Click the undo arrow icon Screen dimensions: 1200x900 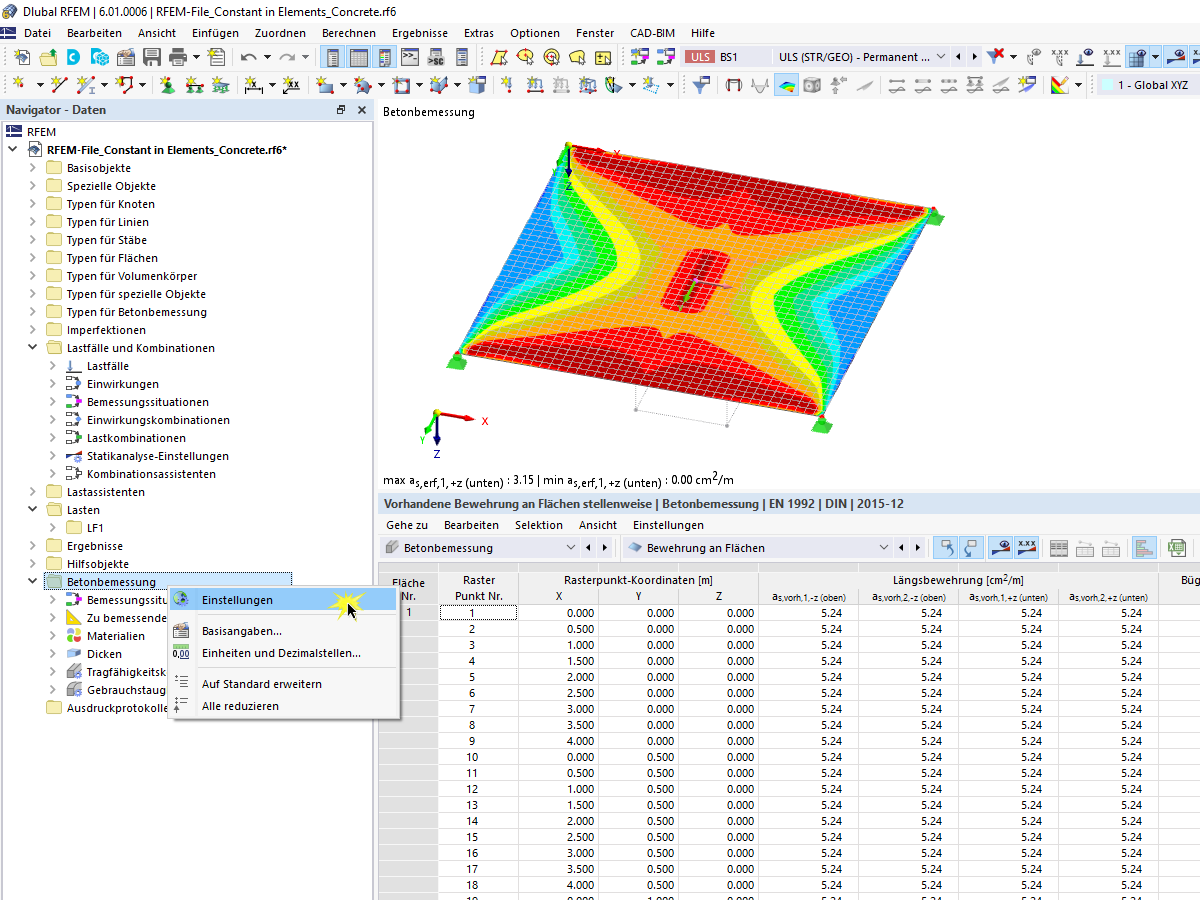(x=249, y=57)
